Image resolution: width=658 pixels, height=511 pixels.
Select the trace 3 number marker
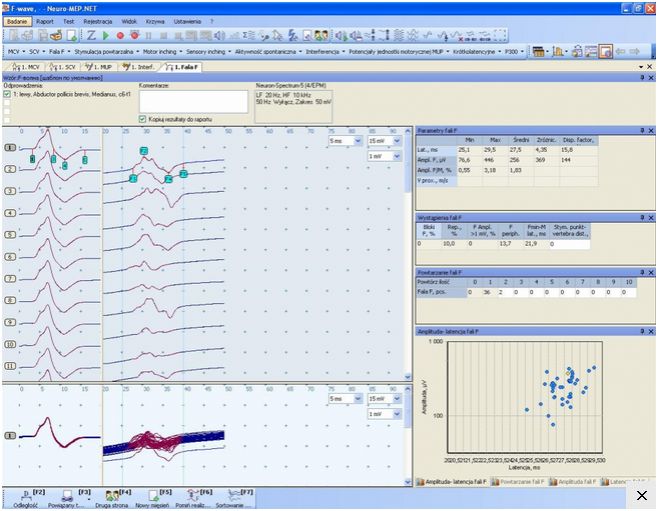10,191
